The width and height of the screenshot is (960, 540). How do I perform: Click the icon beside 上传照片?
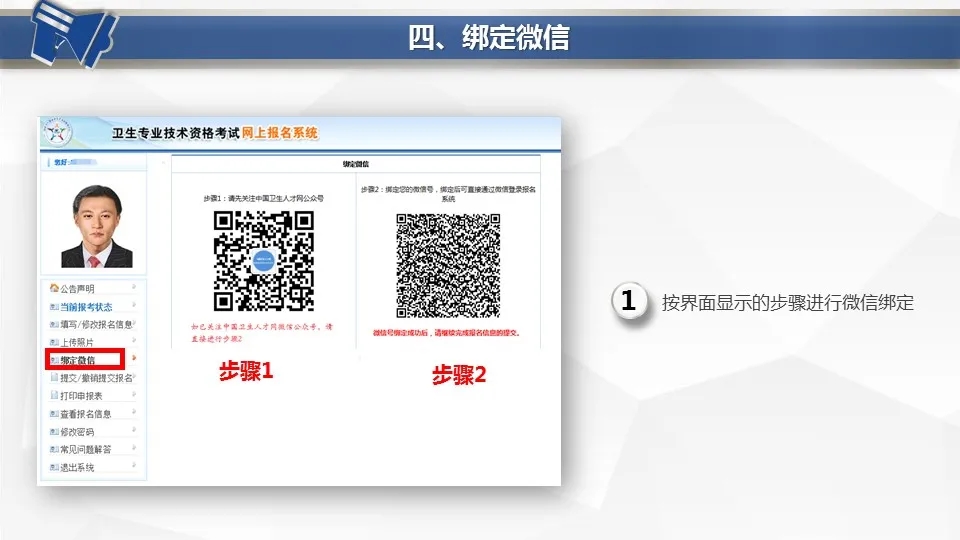point(54,342)
